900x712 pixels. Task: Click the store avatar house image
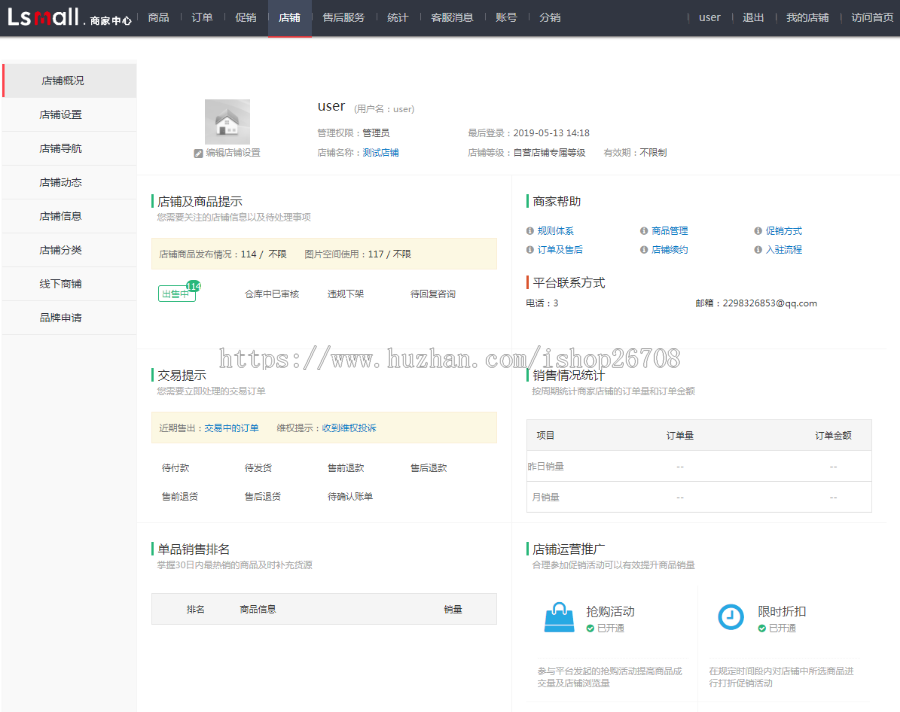pos(227,121)
